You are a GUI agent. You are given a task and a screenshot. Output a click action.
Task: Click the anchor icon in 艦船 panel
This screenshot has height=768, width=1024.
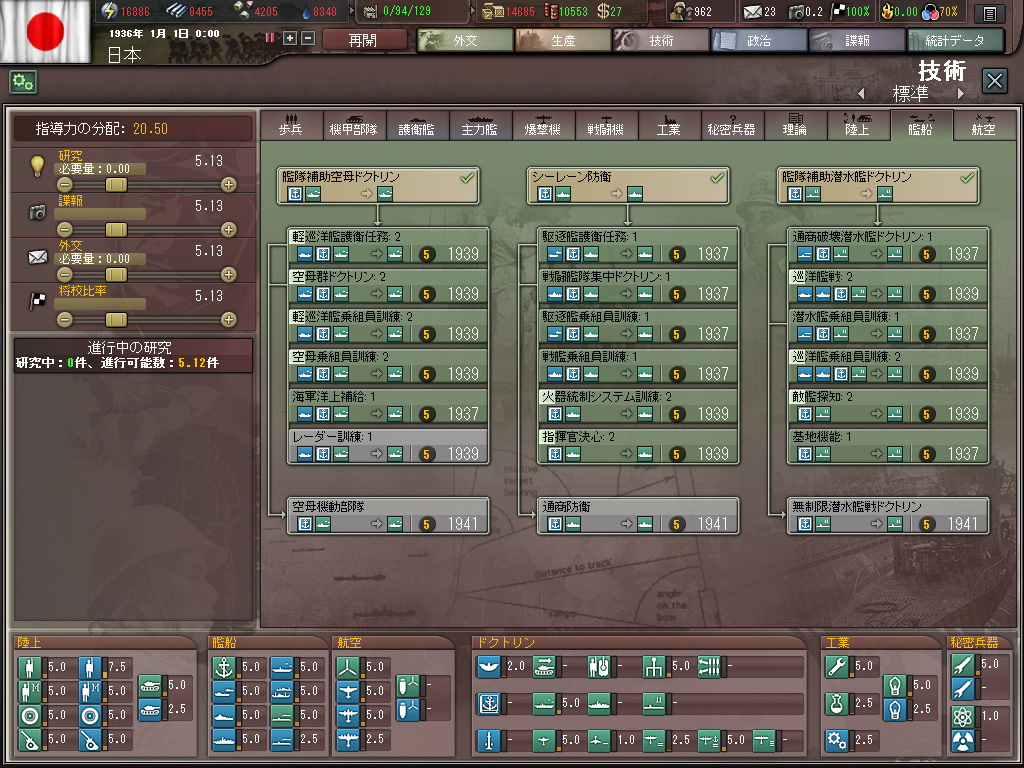tap(224, 667)
